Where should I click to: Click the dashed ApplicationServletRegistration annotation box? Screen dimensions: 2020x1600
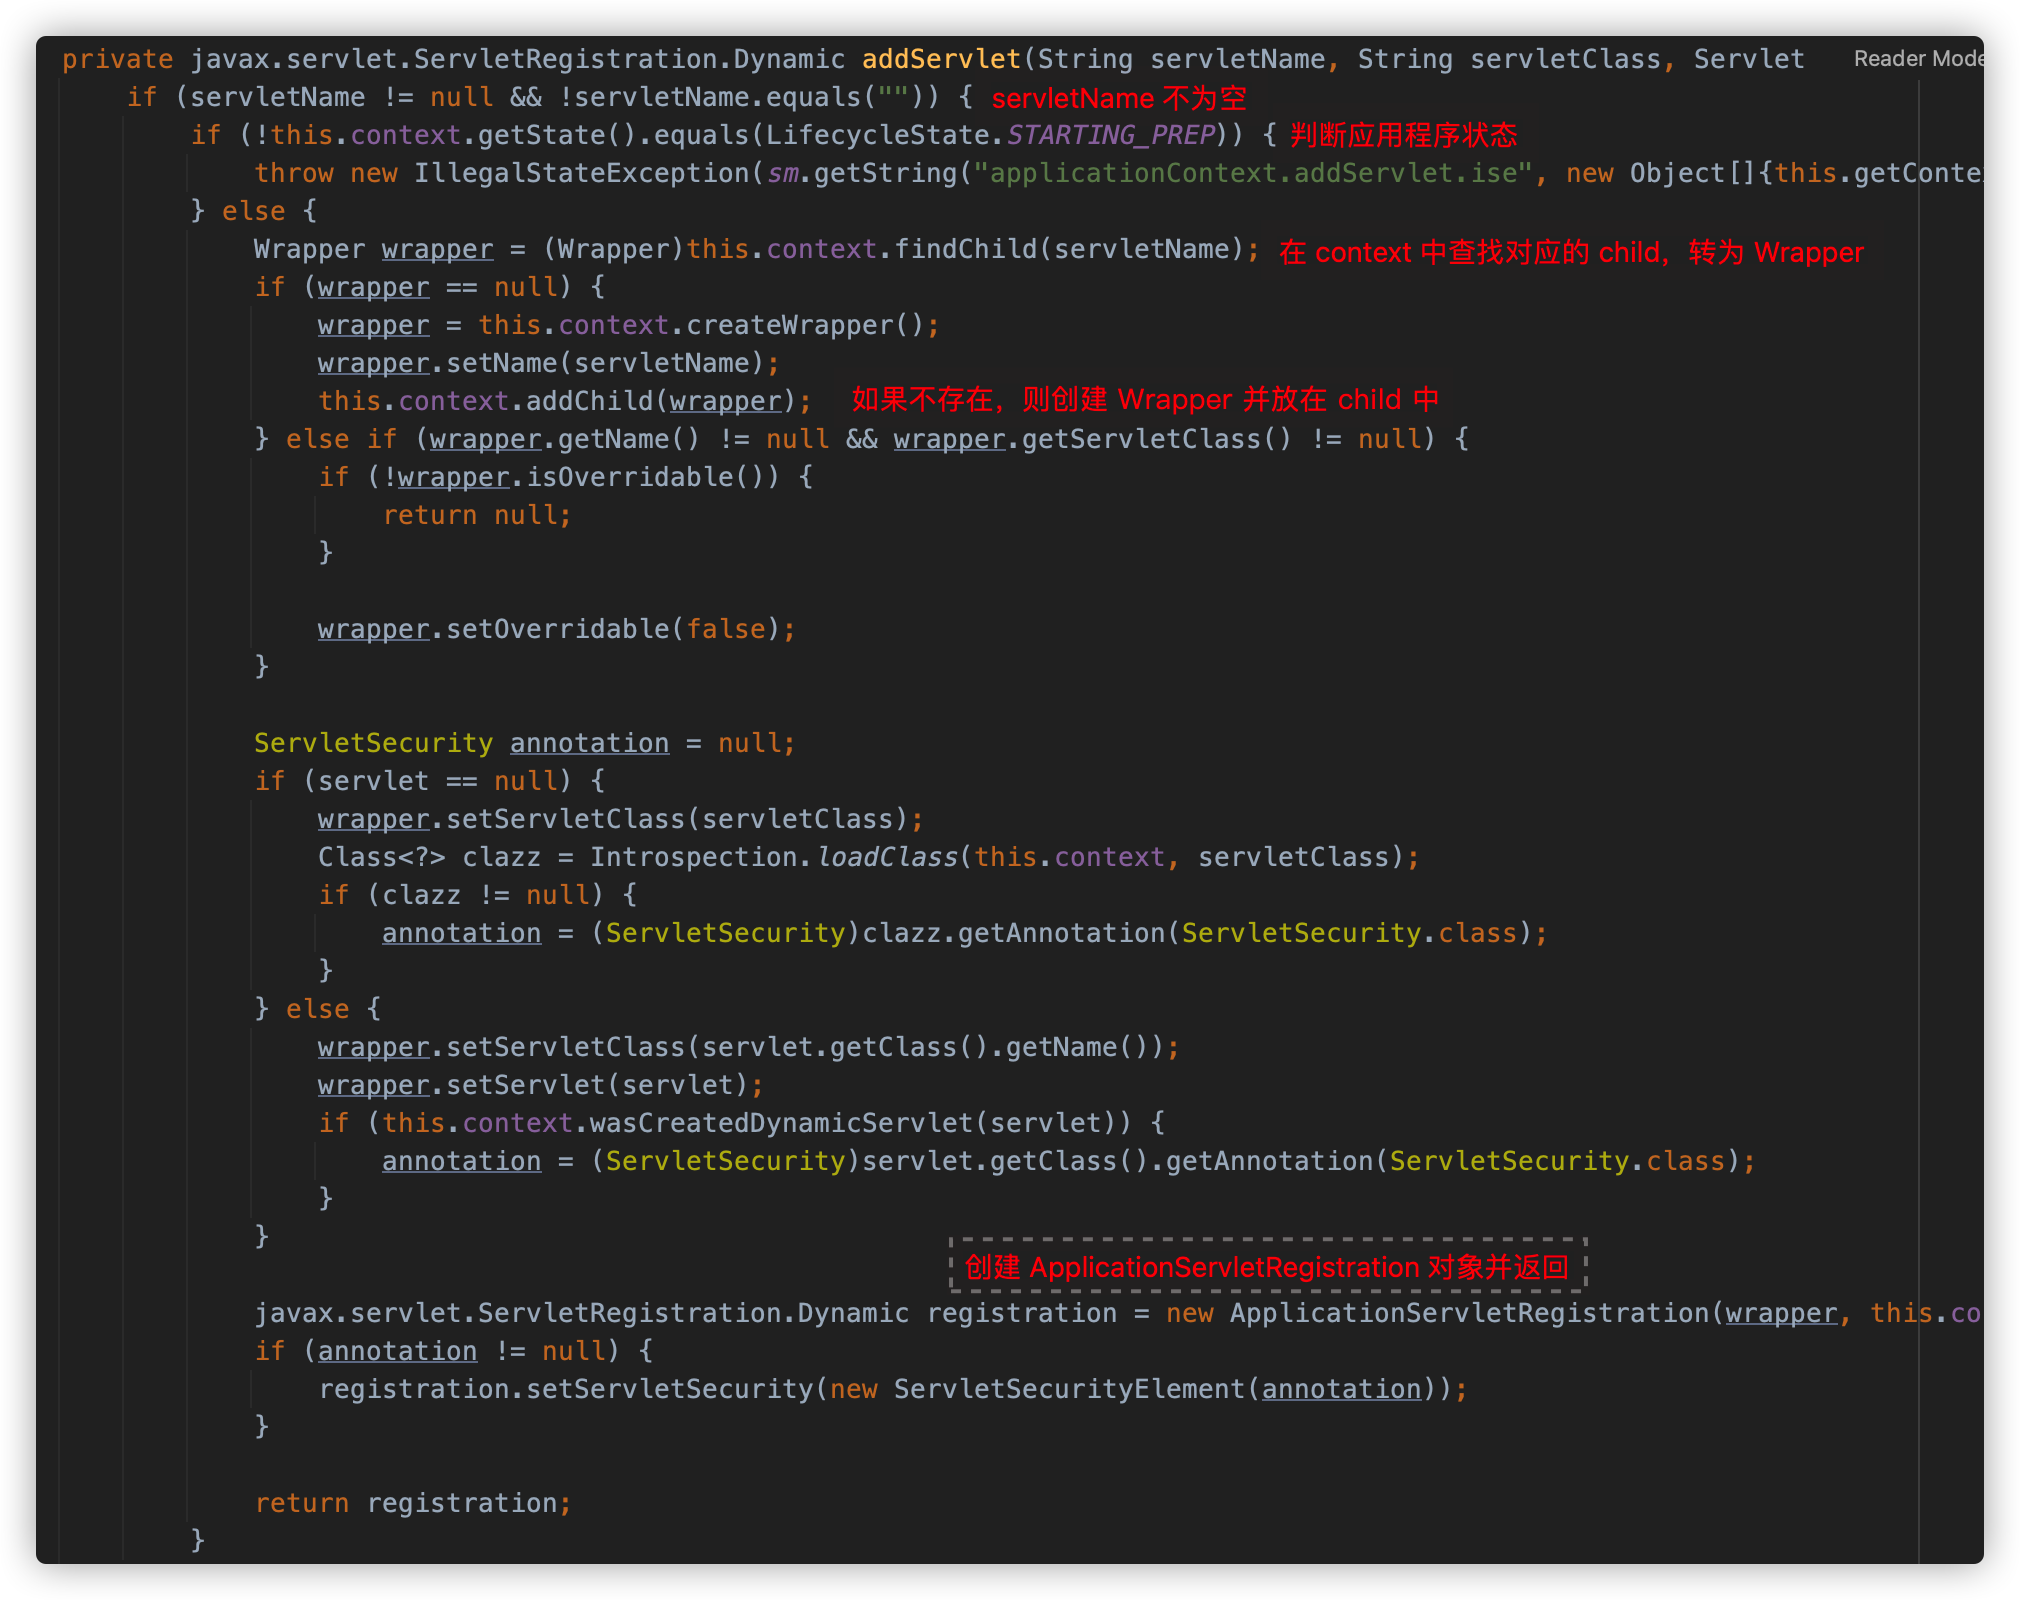[x=1267, y=1267]
